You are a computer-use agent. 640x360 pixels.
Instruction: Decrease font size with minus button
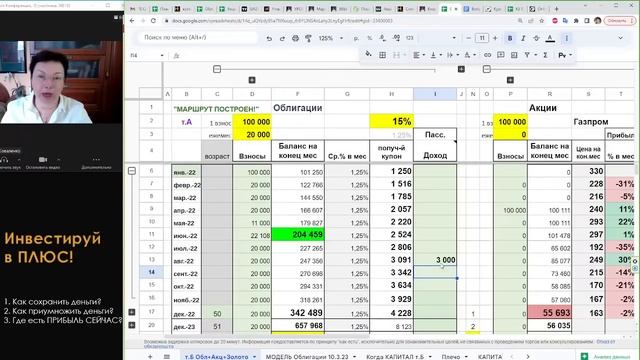(x=469, y=38)
